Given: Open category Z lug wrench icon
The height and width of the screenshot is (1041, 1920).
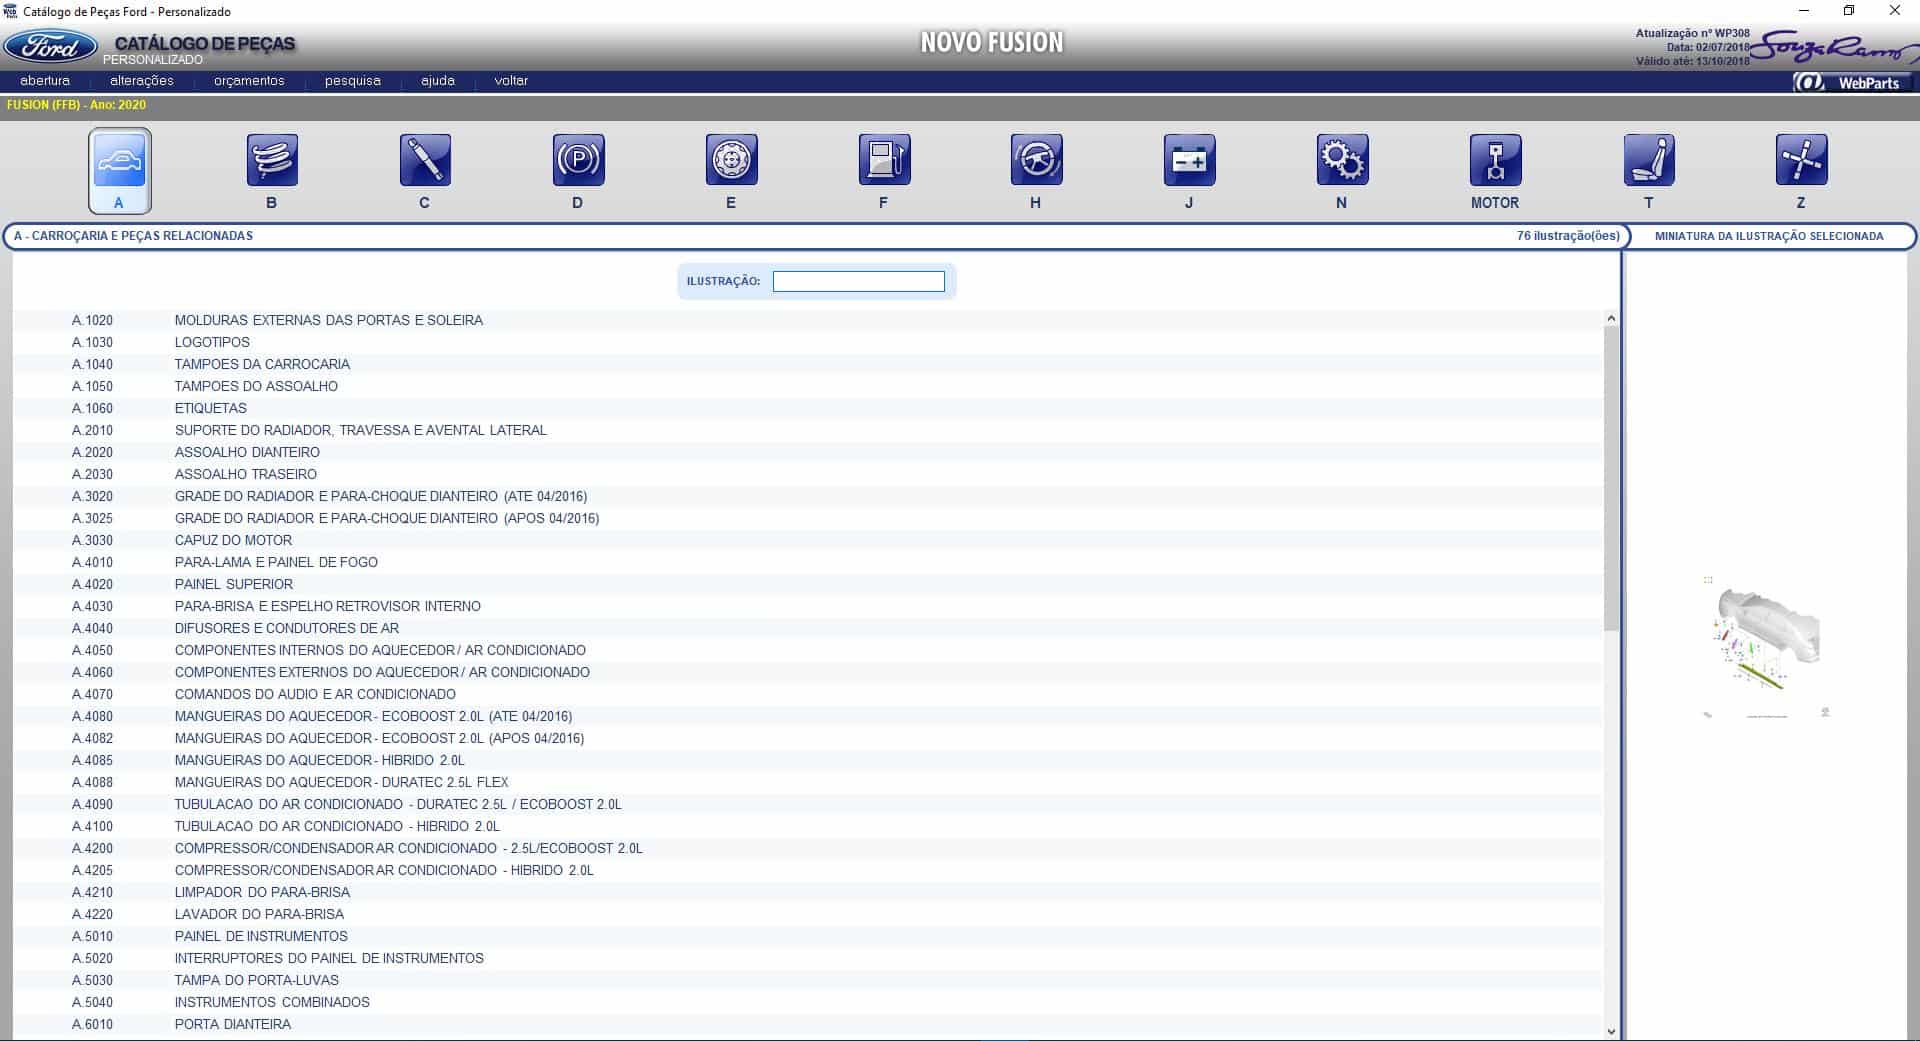Looking at the screenshot, I should (x=1801, y=160).
